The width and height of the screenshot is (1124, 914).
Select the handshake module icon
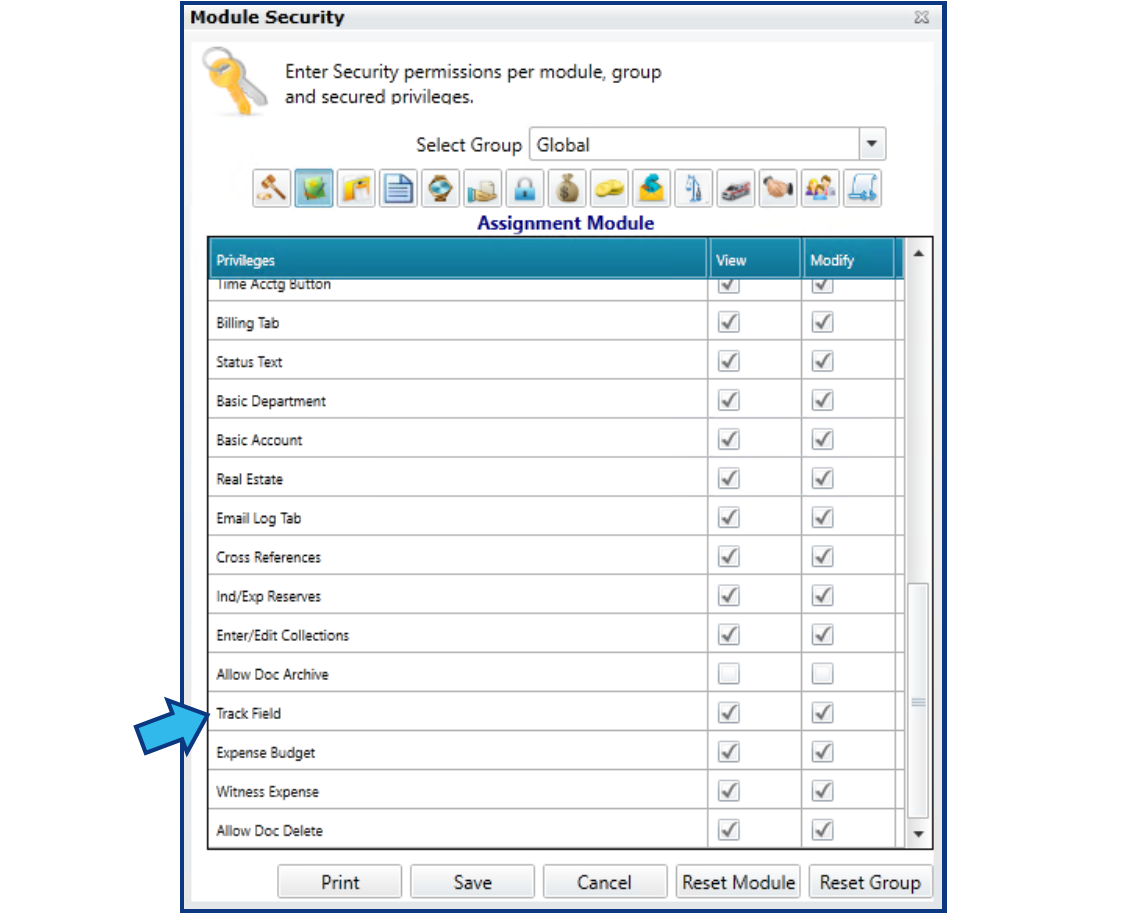click(778, 189)
